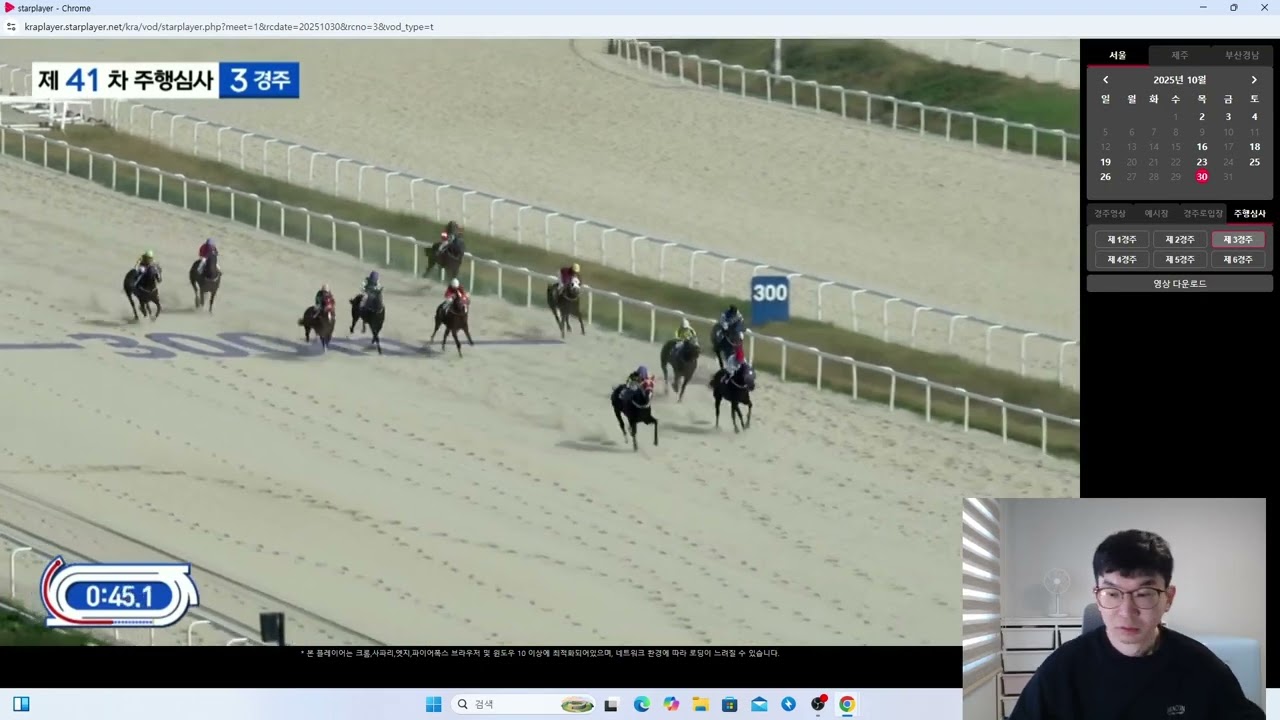1280x720 pixels.
Task: Switch to the 주행심사 tab
Action: coord(1249,213)
